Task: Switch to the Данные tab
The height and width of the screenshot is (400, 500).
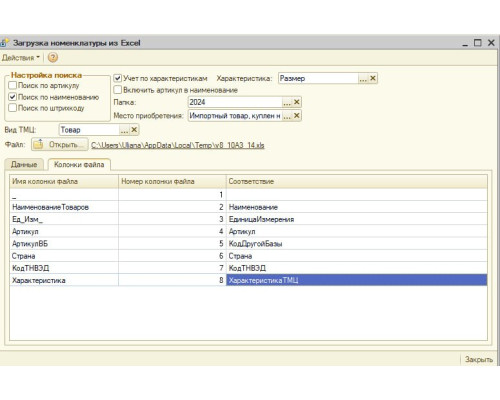Action: (24, 164)
